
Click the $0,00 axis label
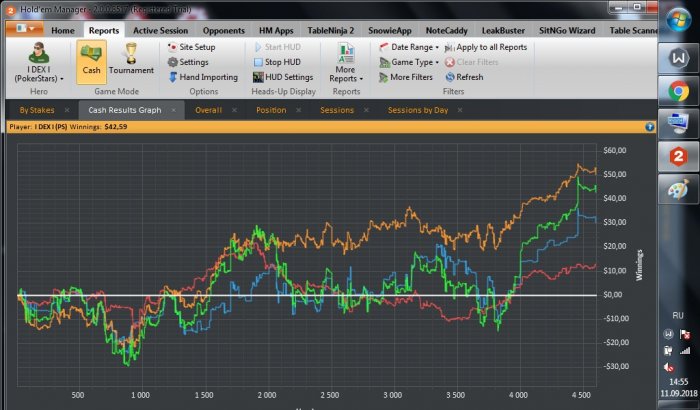[x=613, y=295]
